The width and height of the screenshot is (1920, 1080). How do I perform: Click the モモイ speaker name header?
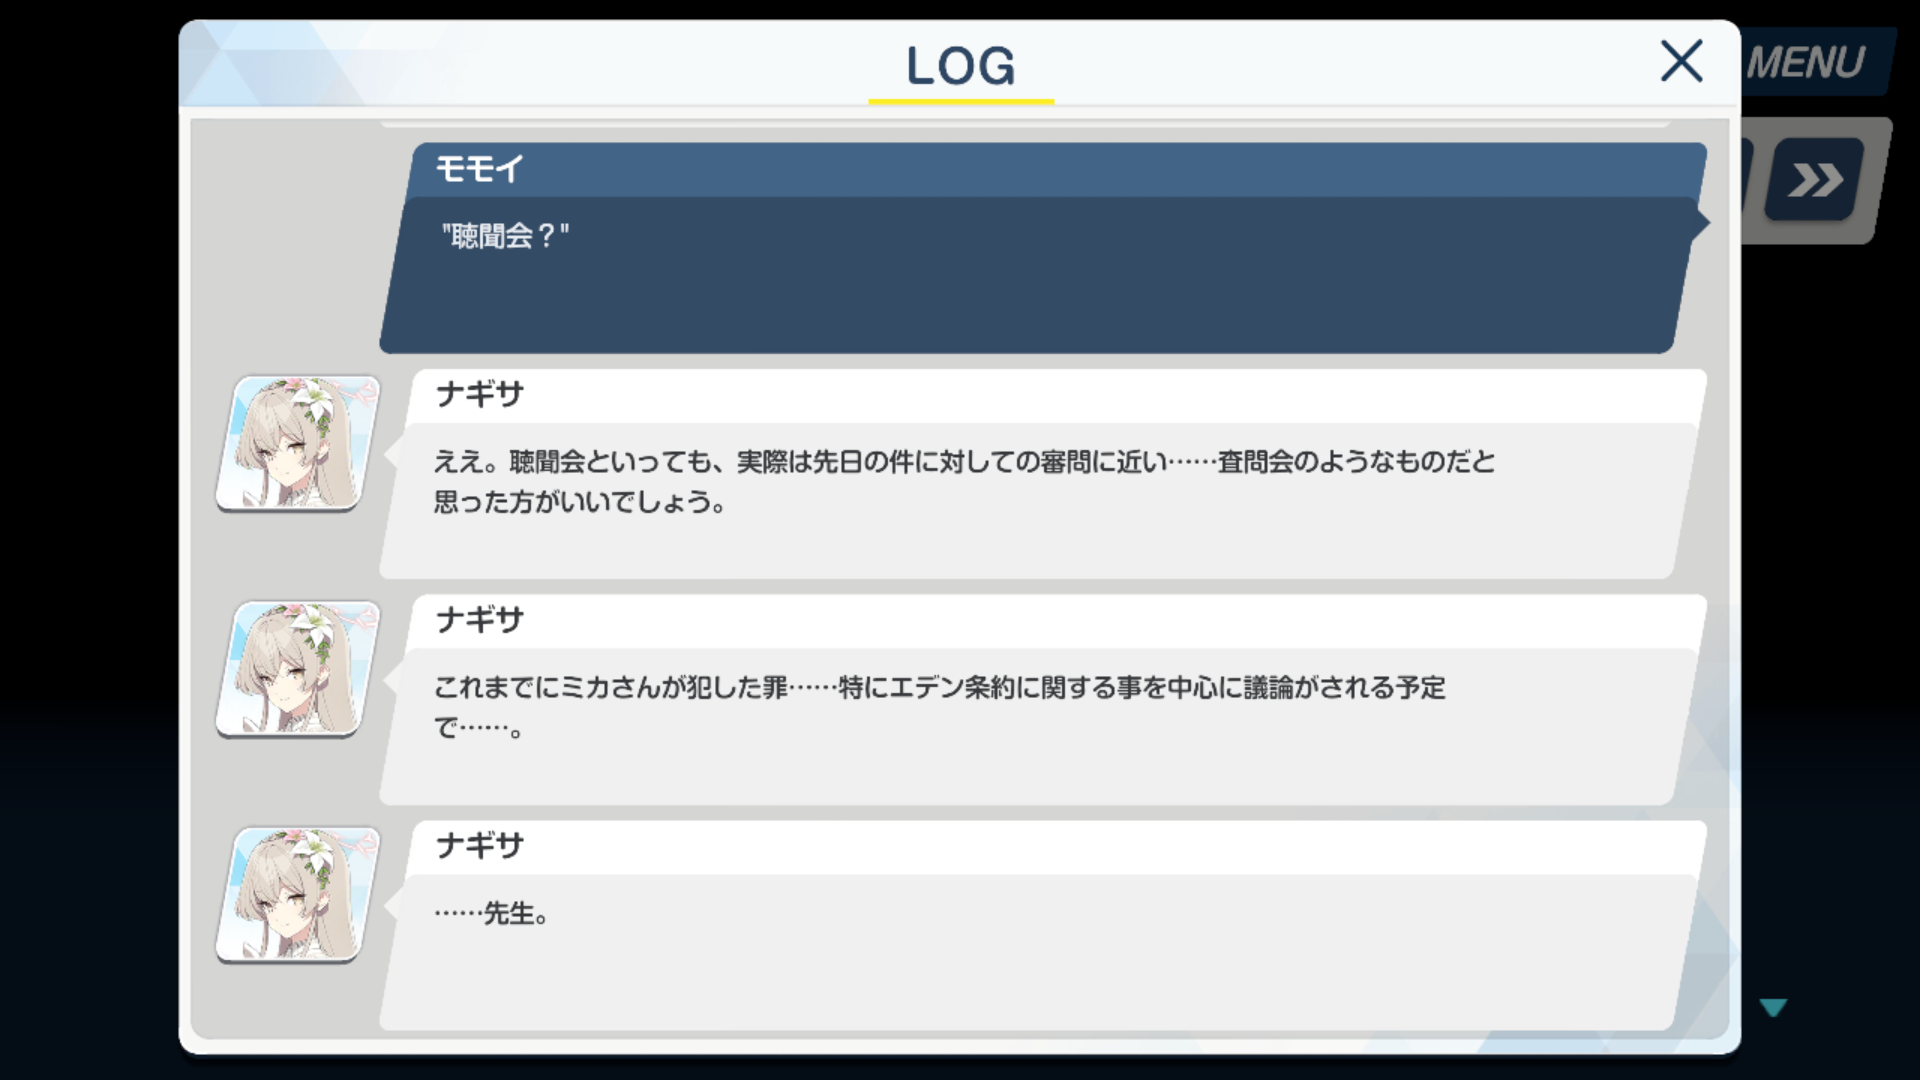[480, 169]
